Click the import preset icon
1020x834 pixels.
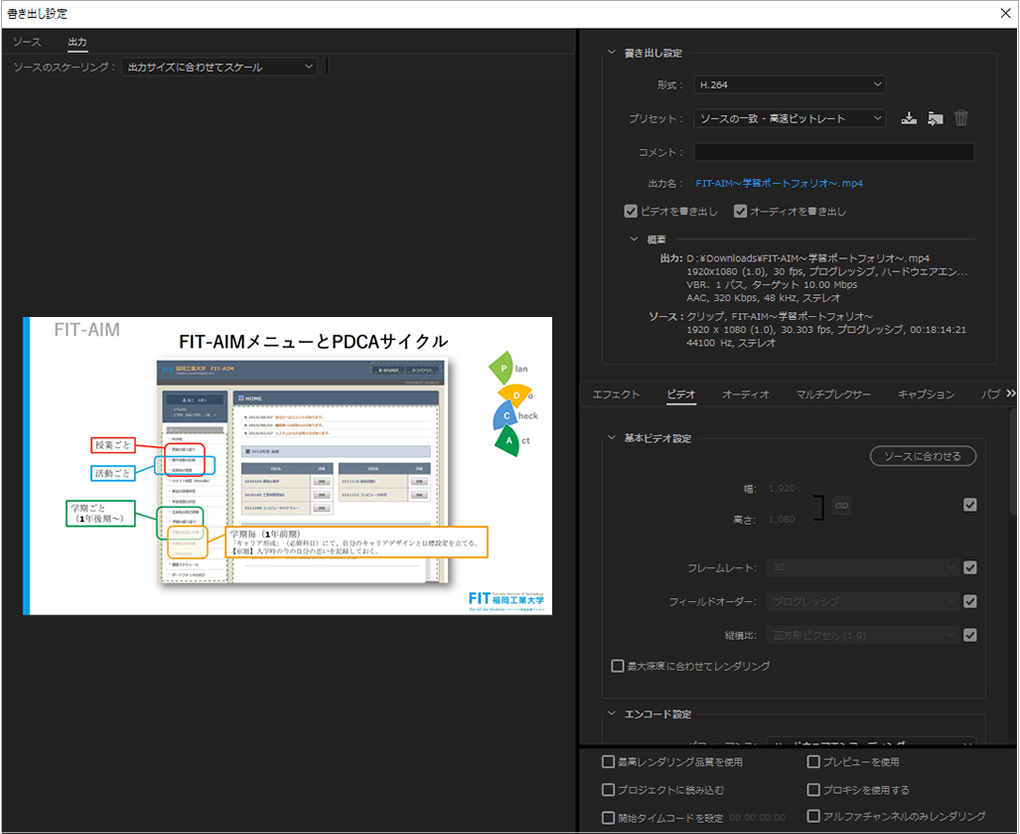point(935,118)
